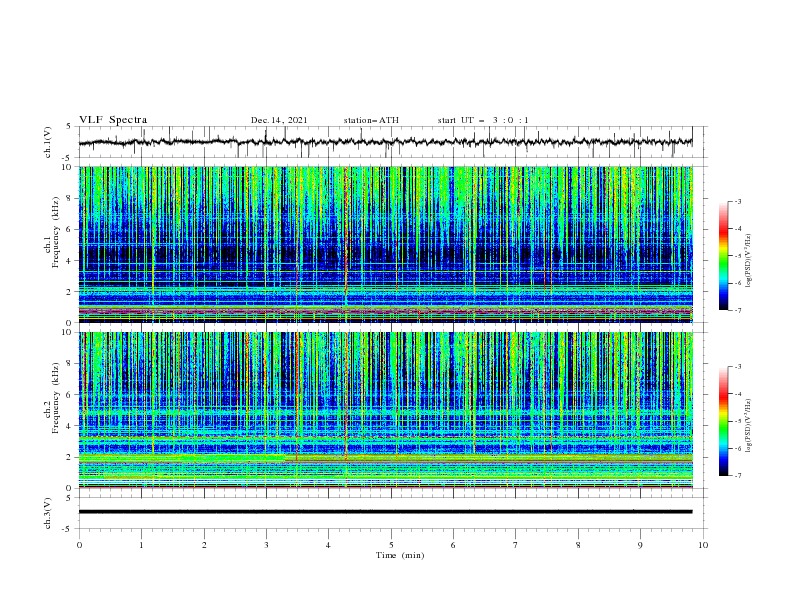Click the ch.1 color bar "-3" tick label
The height and width of the screenshot is (612, 792).
(x=737, y=201)
